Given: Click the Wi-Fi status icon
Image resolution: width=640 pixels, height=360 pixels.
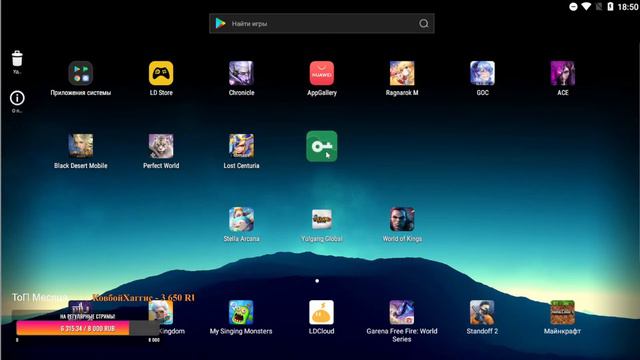Looking at the screenshot, I should click(x=586, y=6).
